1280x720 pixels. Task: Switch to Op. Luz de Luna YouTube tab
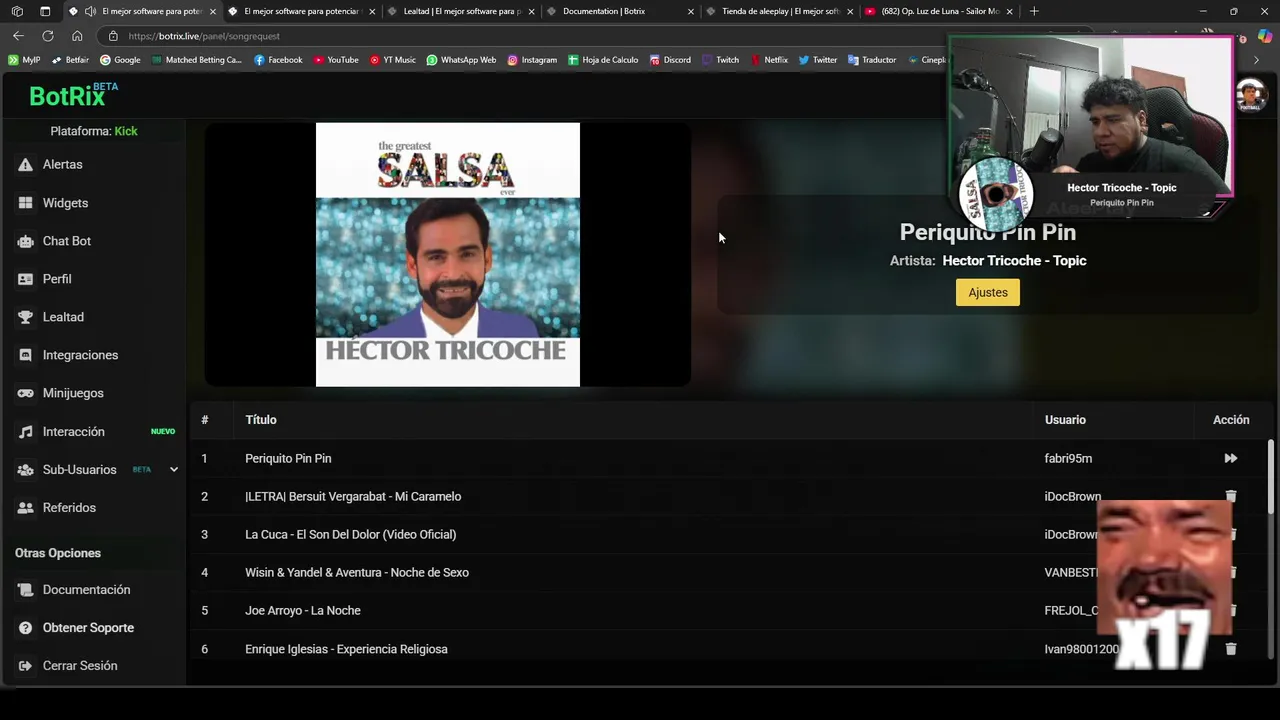point(938,11)
